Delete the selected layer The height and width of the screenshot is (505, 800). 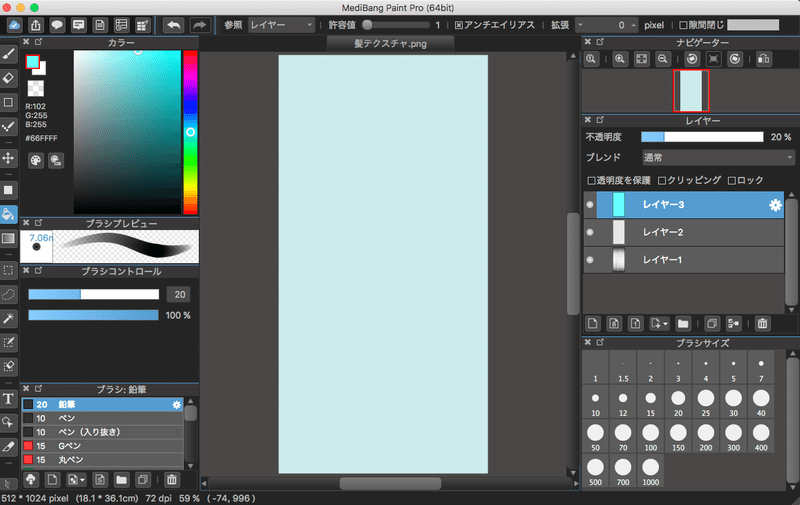coord(762,323)
